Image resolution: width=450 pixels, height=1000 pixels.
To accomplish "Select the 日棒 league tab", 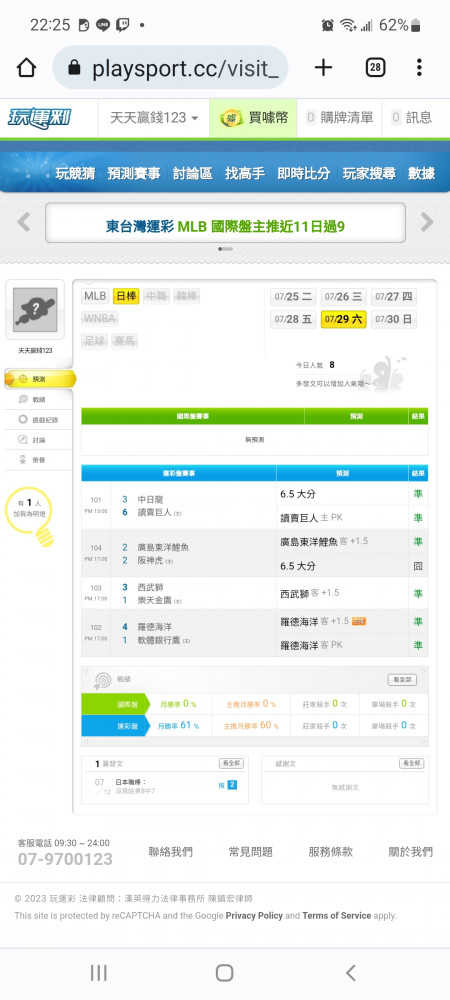I will click(x=126, y=296).
